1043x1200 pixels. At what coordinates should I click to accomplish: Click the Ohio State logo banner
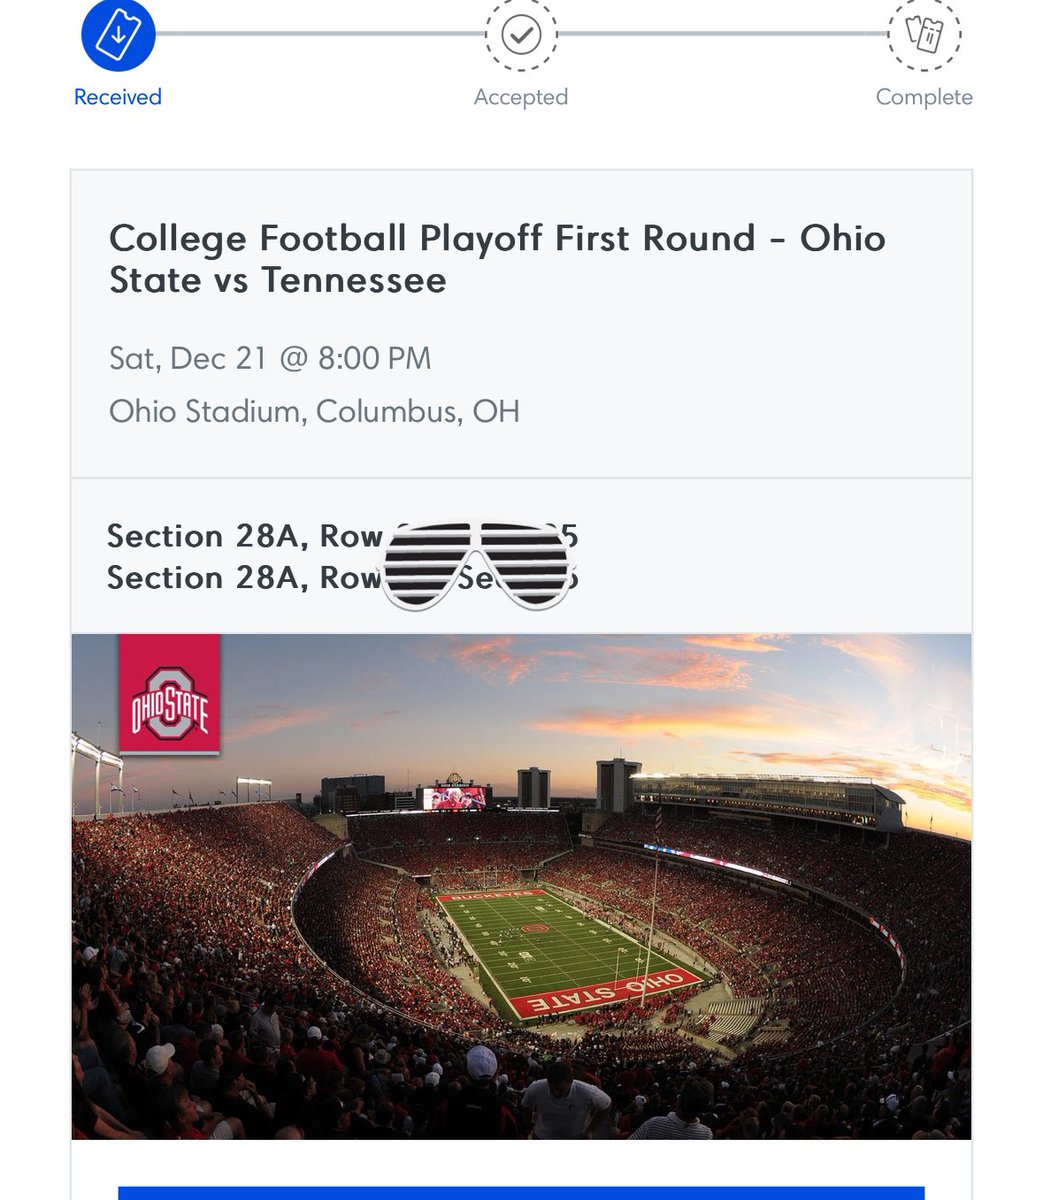pyautogui.click(x=169, y=694)
